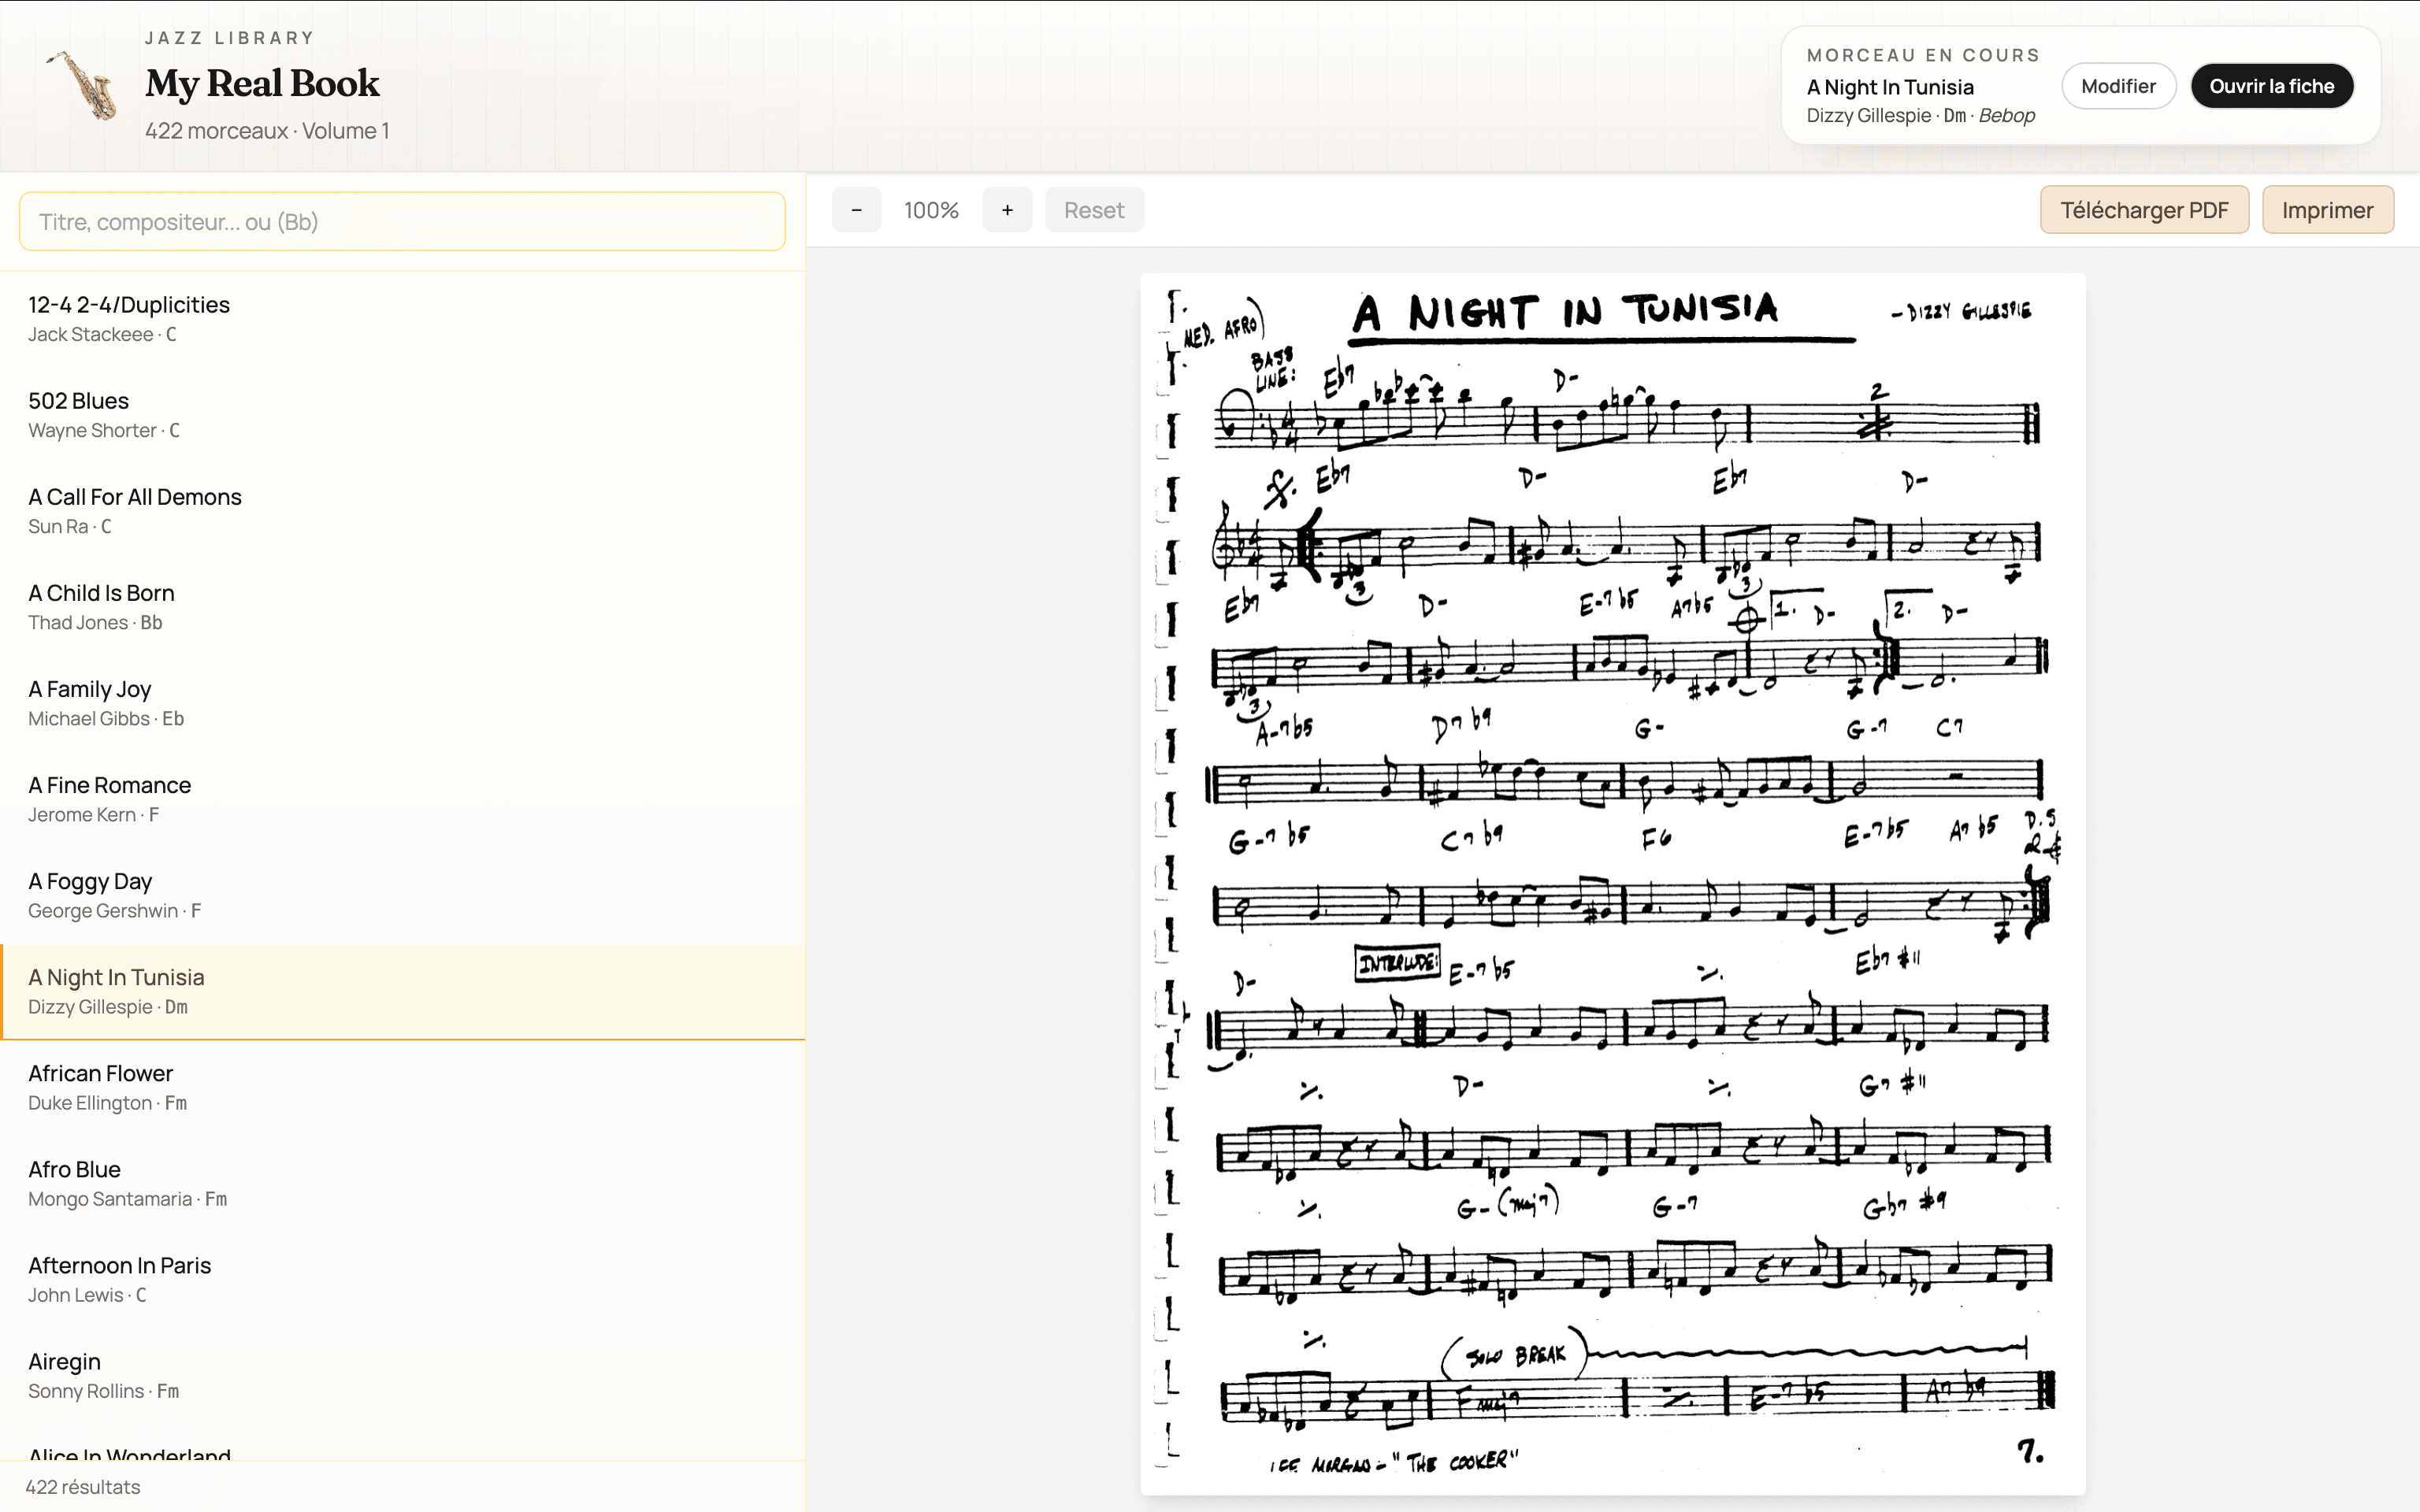Select 502 Blues by Wayne Shorter

click(x=402, y=415)
